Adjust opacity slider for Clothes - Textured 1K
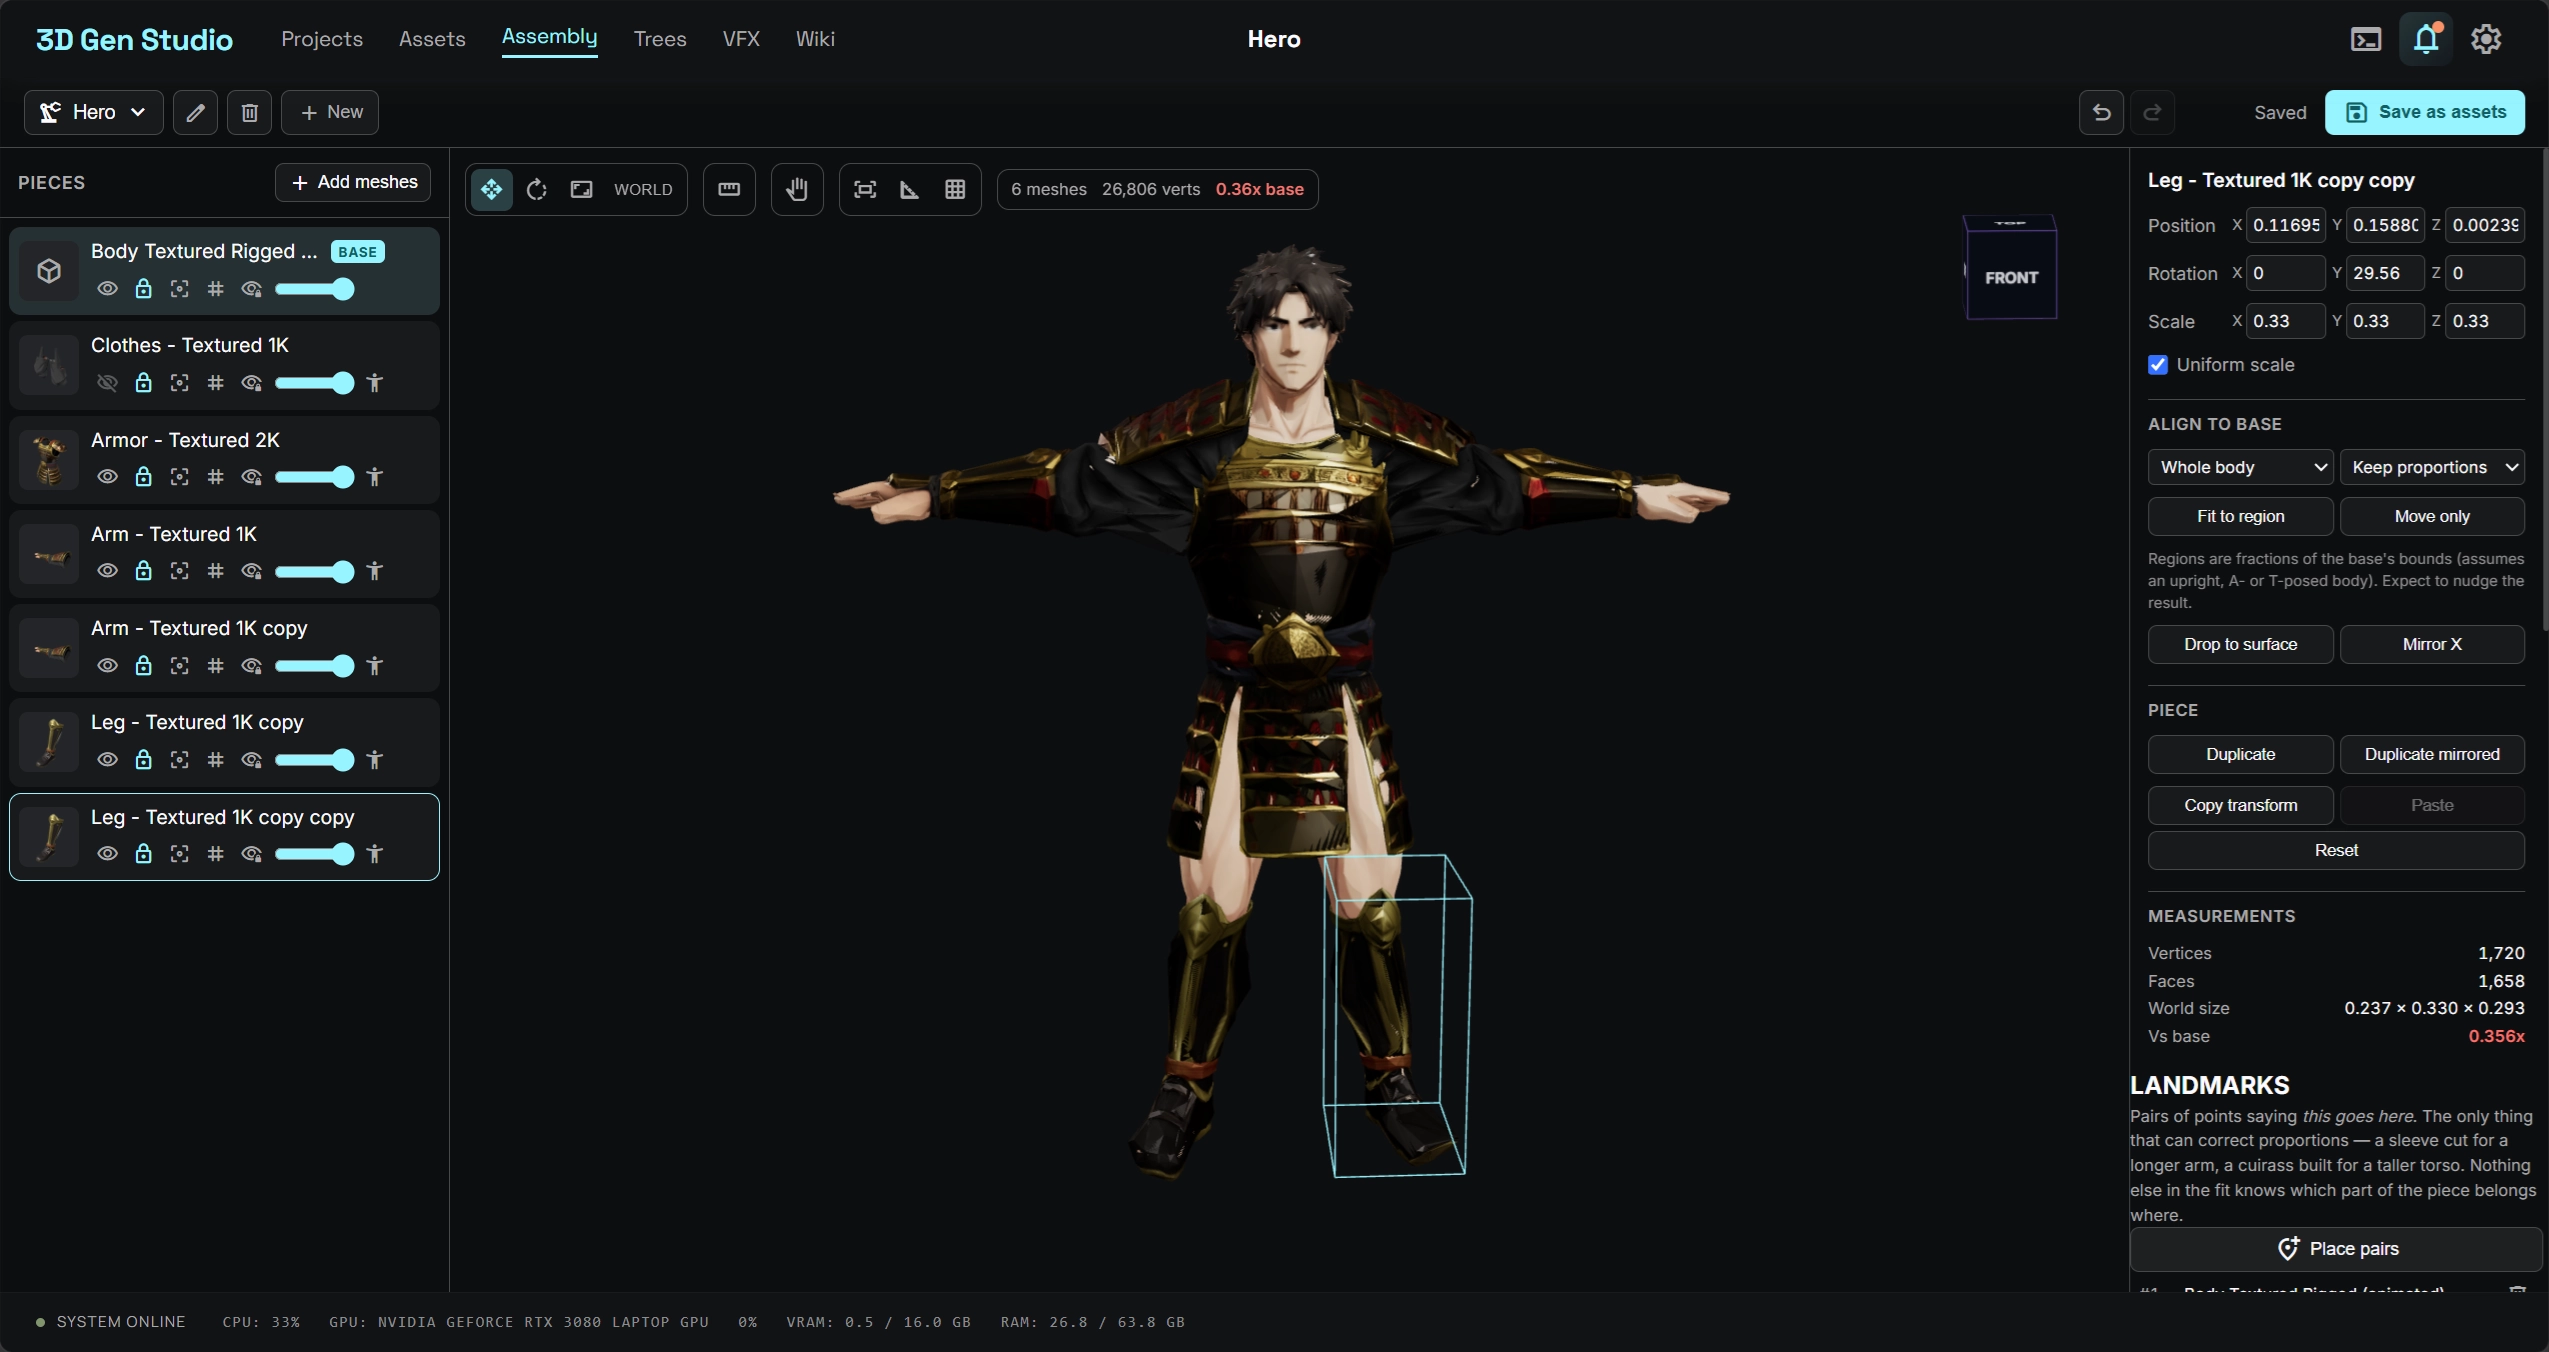Image resolution: width=2549 pixels, height=1352 pixels. (x=314, y=383)
